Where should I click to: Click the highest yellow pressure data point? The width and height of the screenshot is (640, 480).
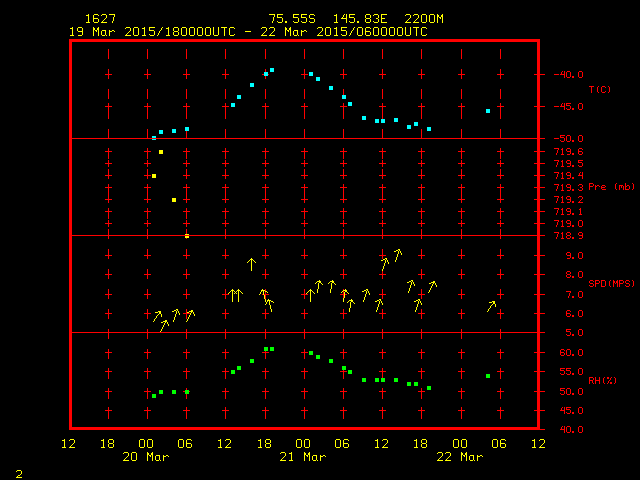(161, 152)
